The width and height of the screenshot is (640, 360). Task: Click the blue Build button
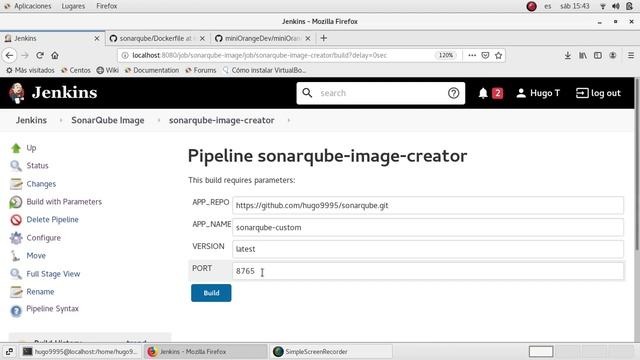[x=211, y=293]
